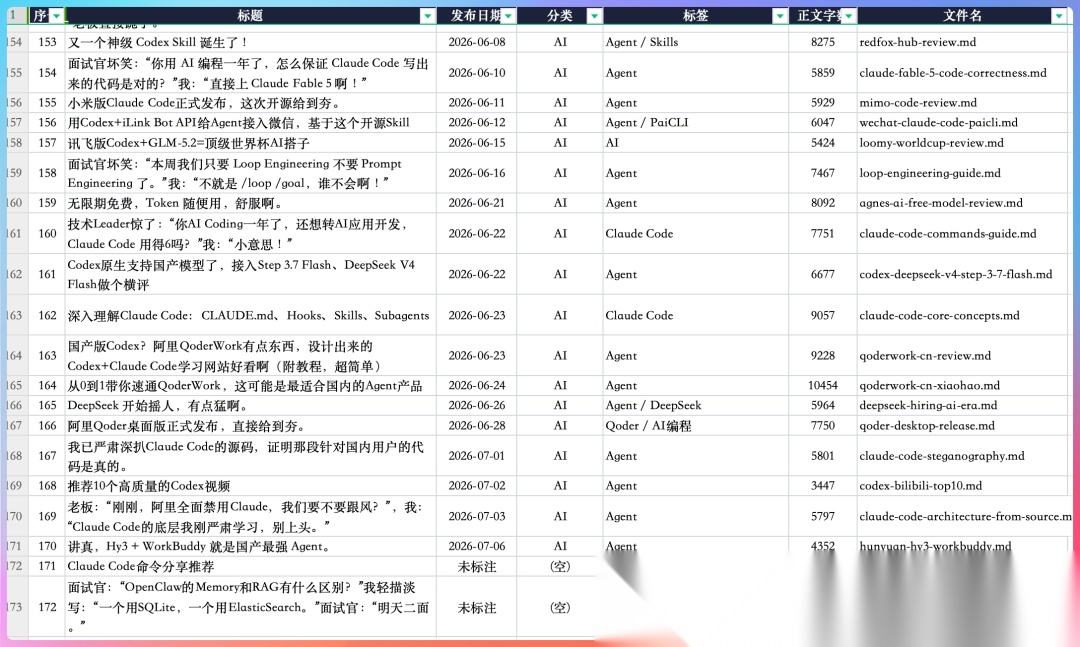1080x647 pixels.
Task: Click file name codex-deepseek-v4-step-3-7-flash.md
Action: coord(955,274)
